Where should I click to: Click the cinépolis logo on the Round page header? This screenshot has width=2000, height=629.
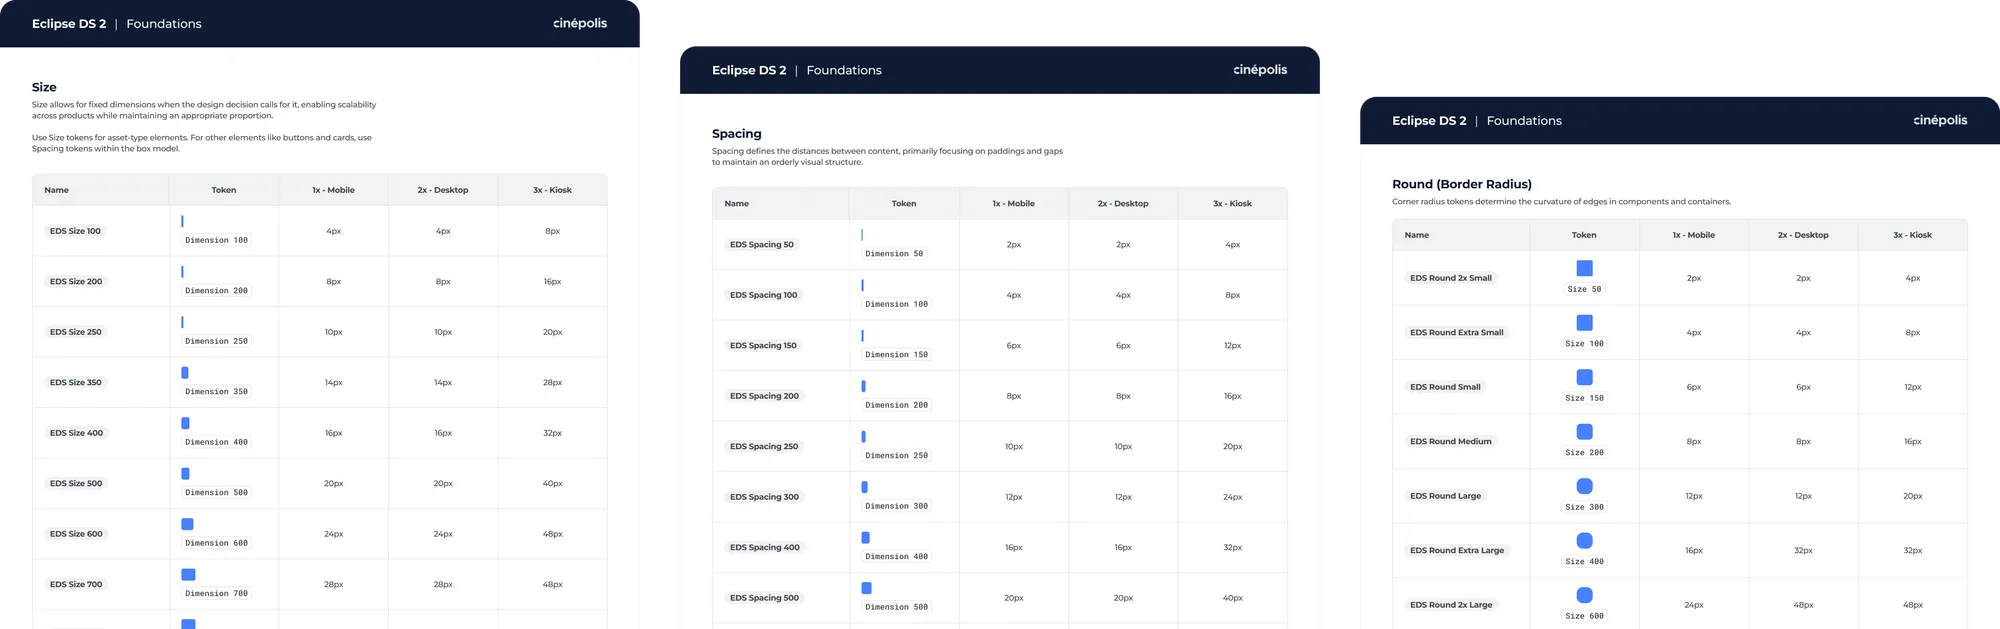coord(1940,120)
